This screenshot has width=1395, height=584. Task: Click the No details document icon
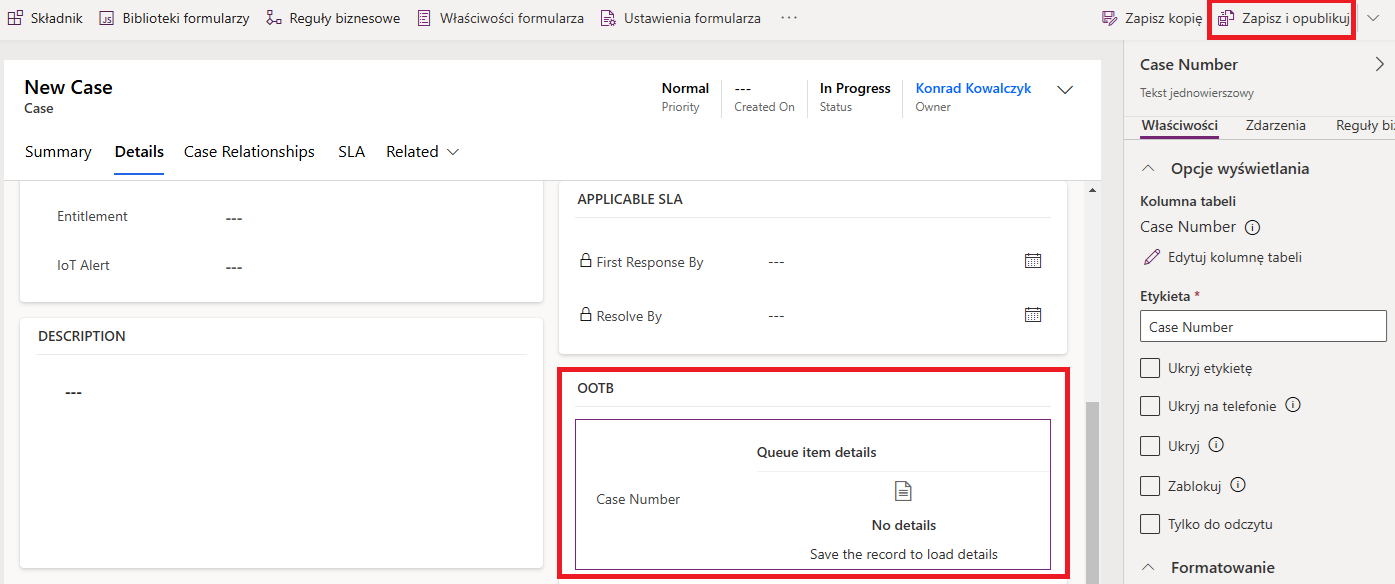tap(903, 491)
